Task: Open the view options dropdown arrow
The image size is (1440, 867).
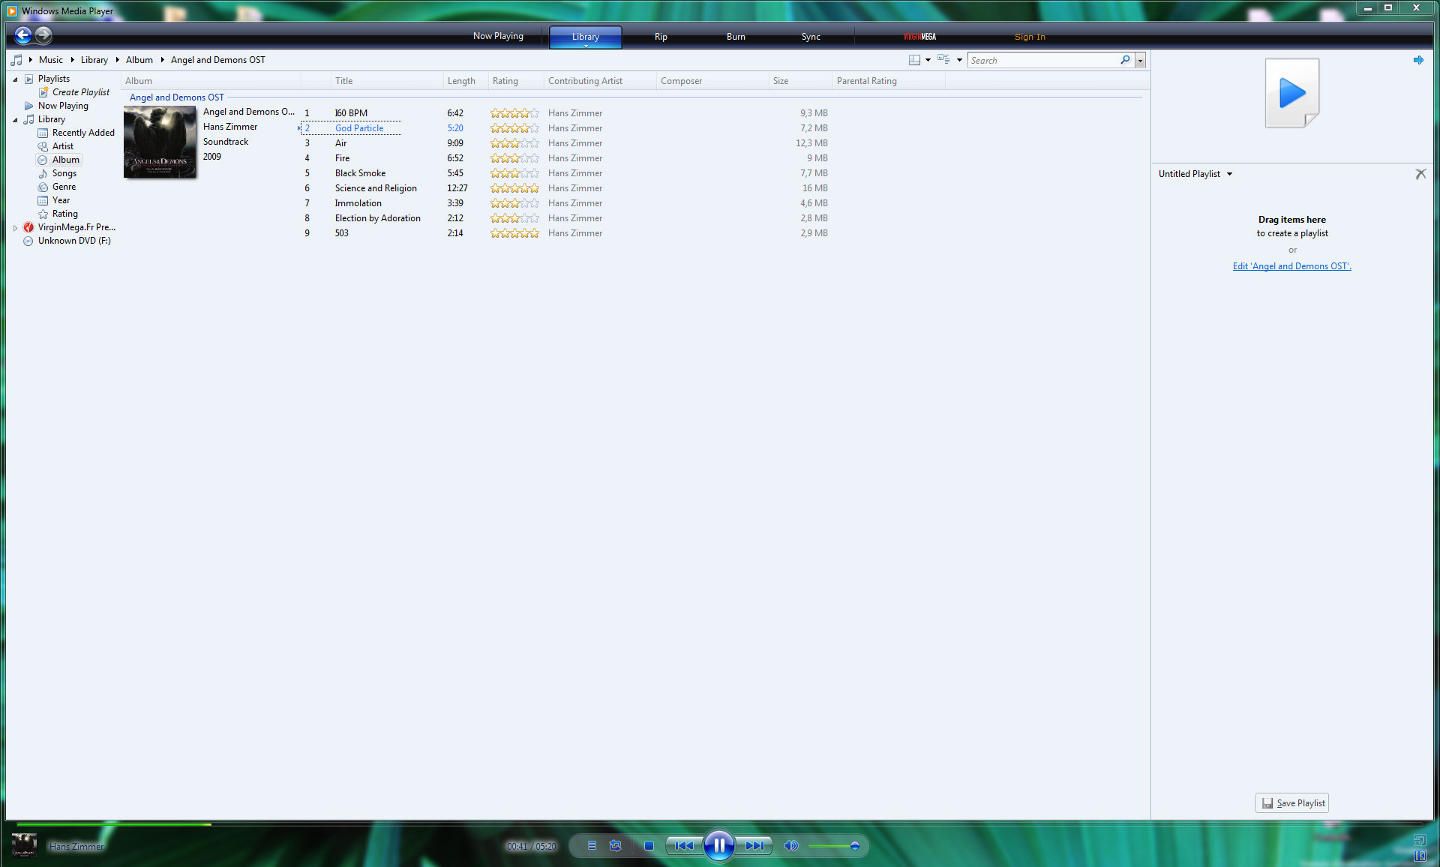Action: point(959,60)
